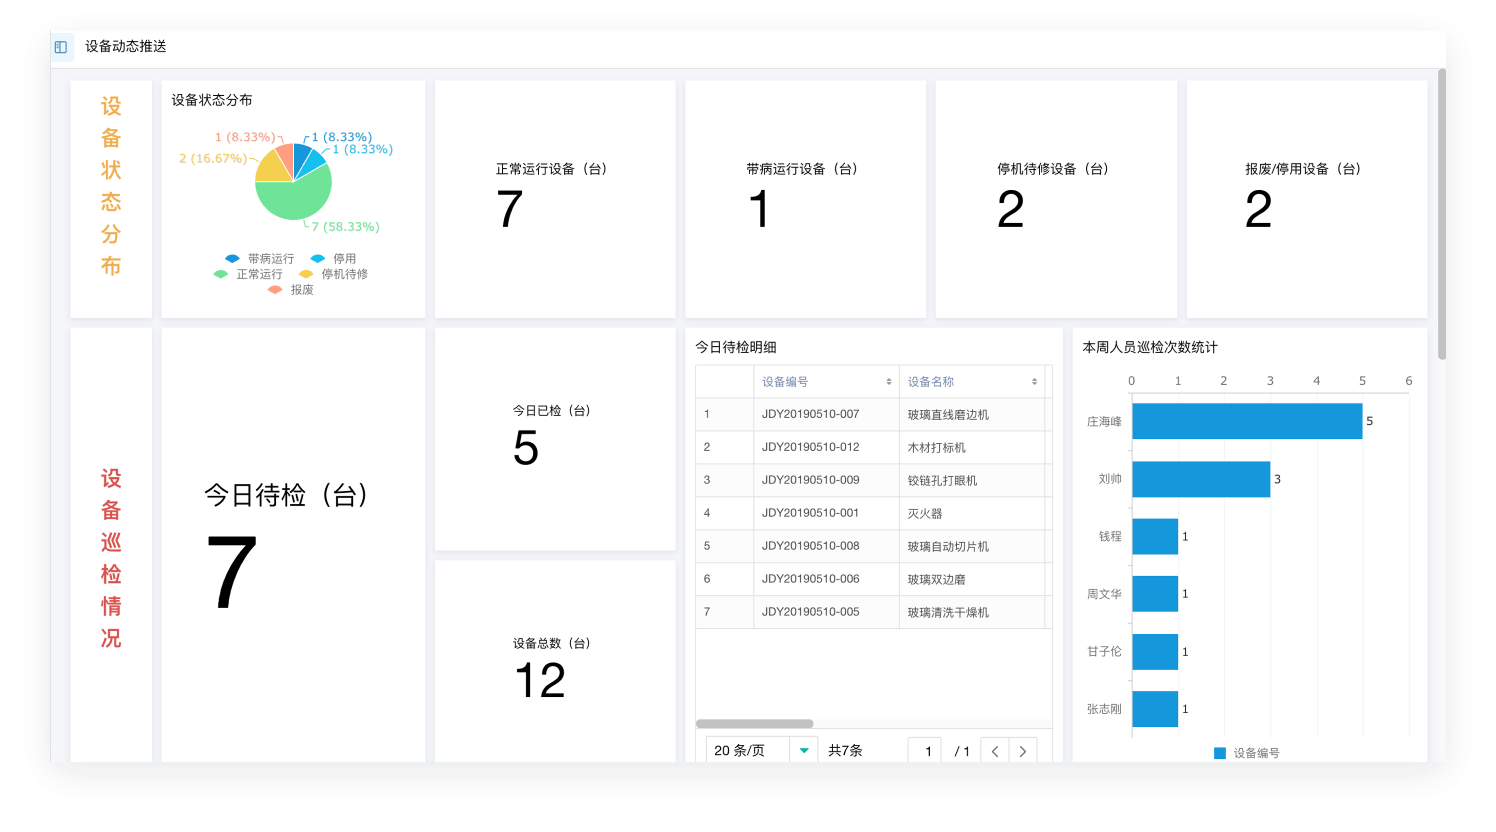This screenshot has height=832, width=1496.
Task: Click the dashboard vertical scrollbar
Action: pos(1442,213)
